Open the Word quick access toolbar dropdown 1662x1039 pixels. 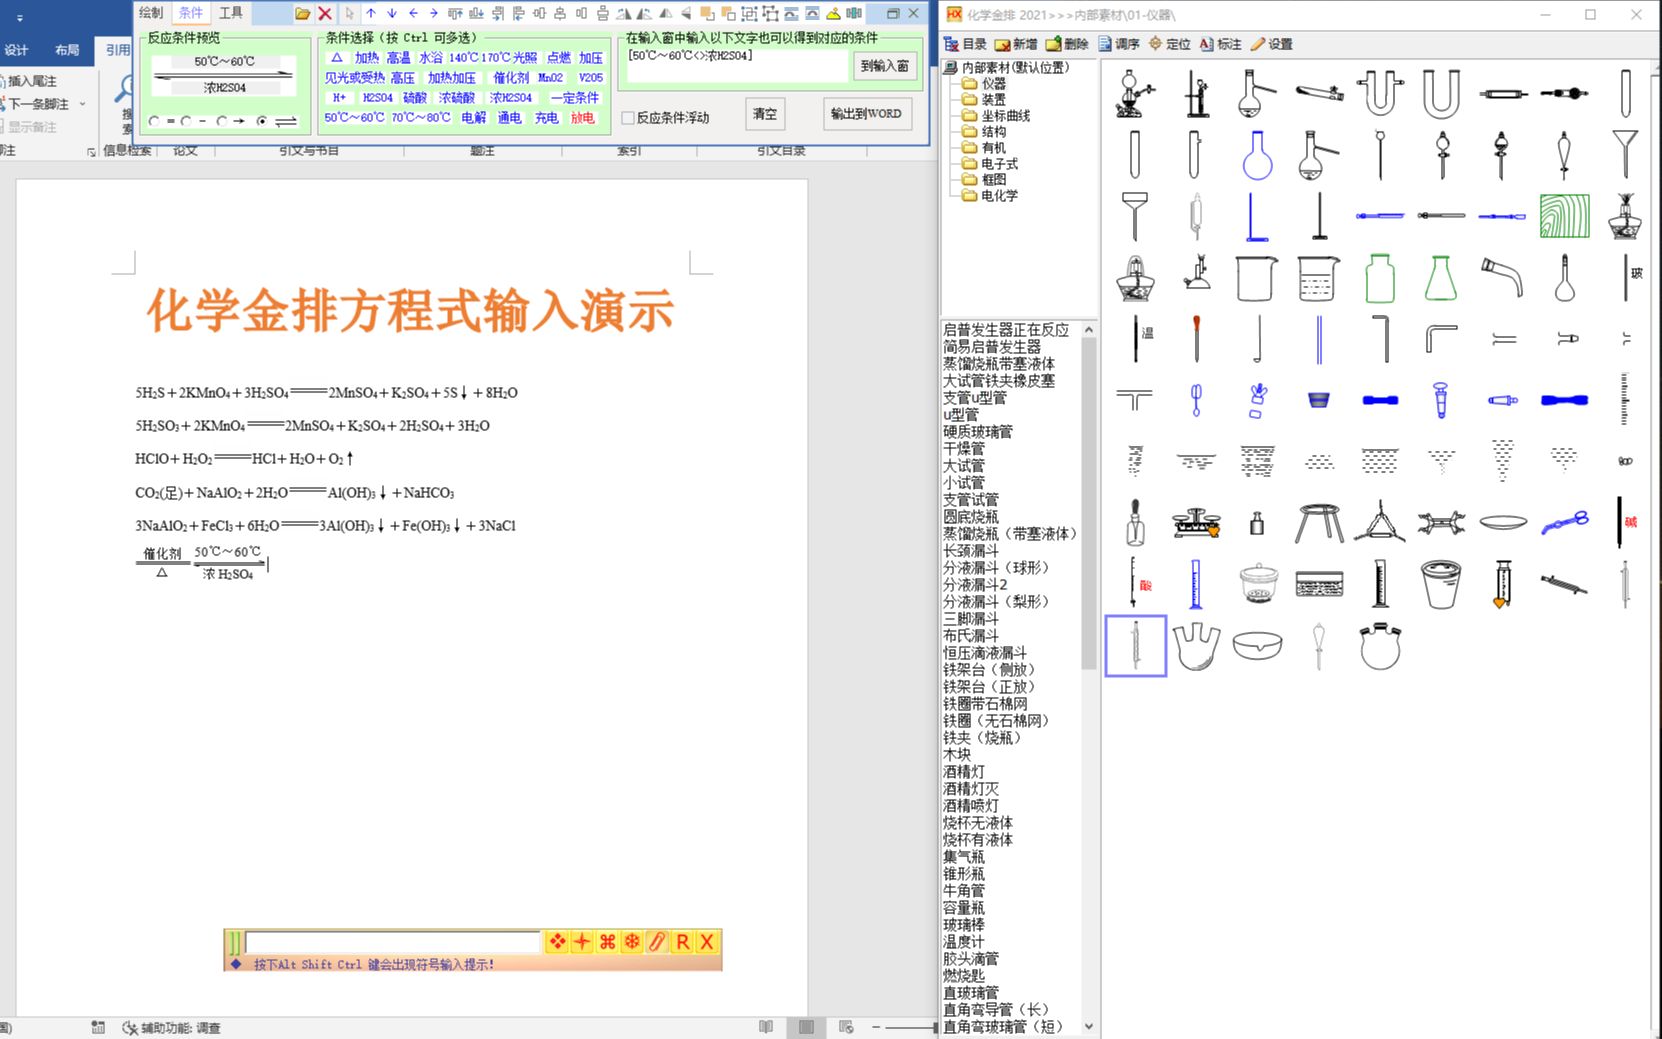tap(19, 18)
